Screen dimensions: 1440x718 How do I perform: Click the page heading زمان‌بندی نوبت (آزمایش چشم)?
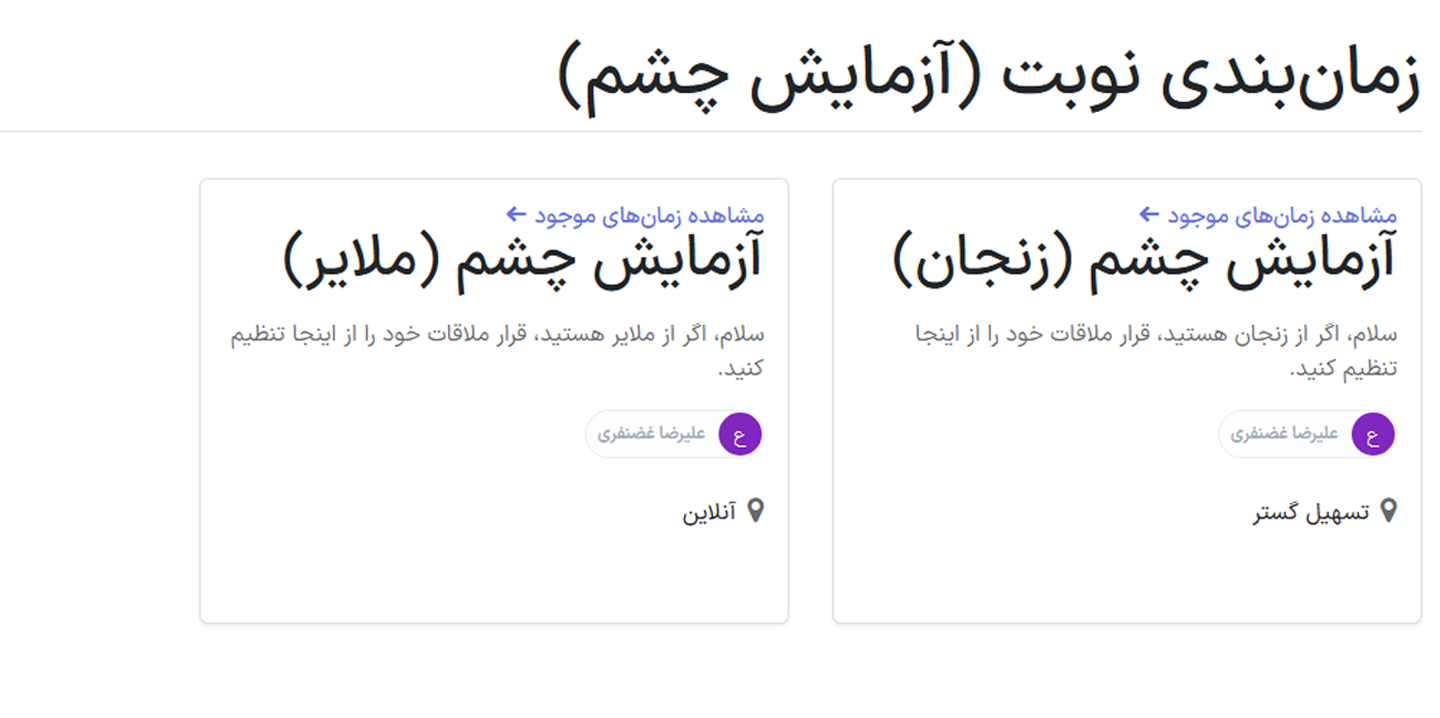990,70
